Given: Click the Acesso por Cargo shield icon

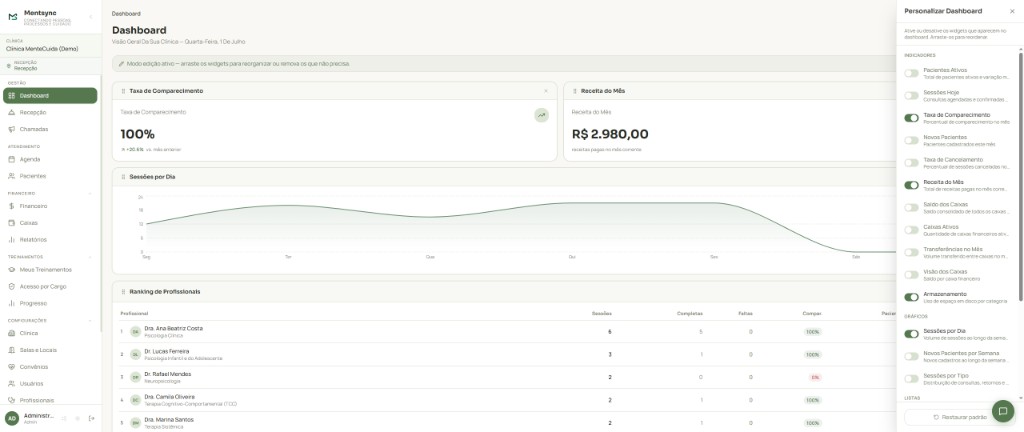Looking at the screenshot, I should 12,286.
